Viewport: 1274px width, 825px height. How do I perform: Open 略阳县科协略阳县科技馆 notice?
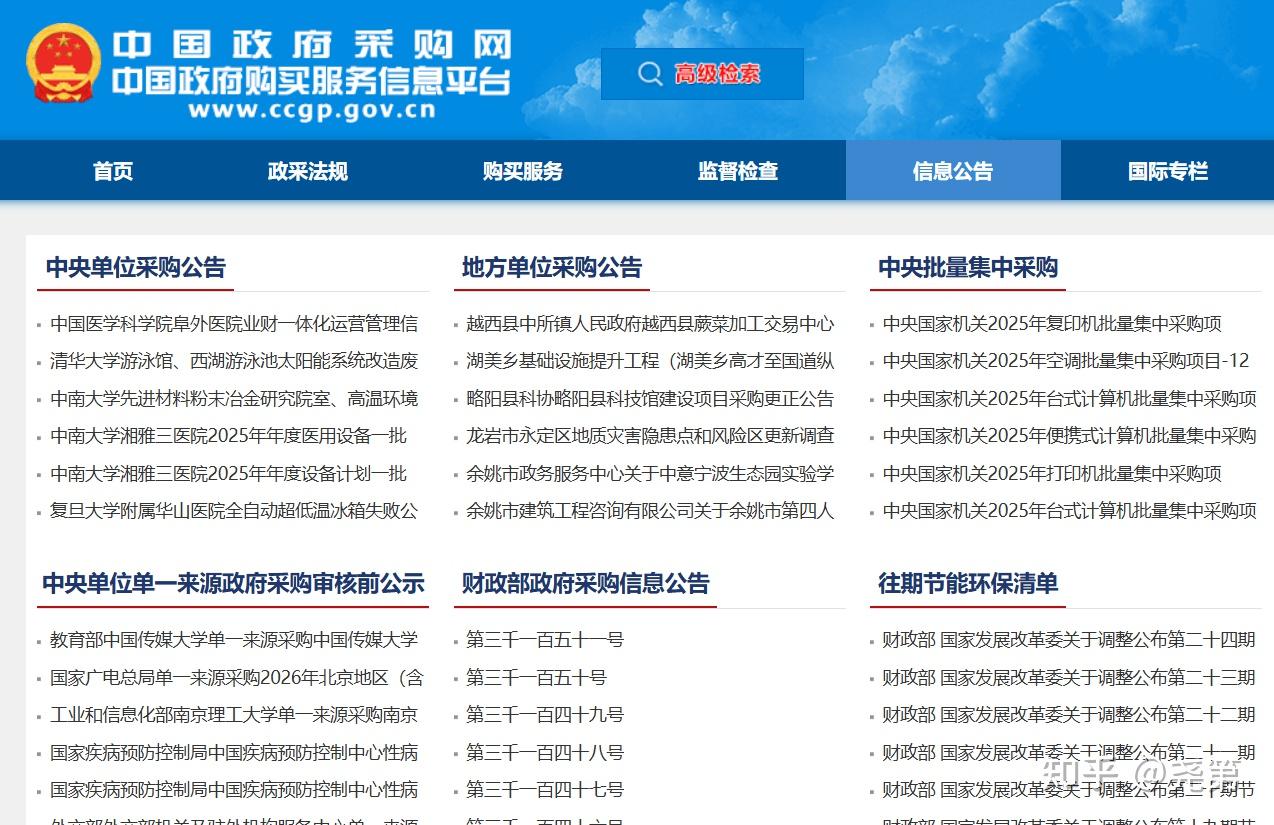(x=650, y=399)
